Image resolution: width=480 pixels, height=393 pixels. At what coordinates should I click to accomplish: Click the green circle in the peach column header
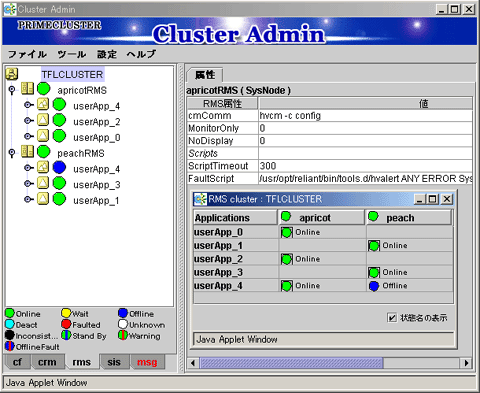click(x=373, y=217)
